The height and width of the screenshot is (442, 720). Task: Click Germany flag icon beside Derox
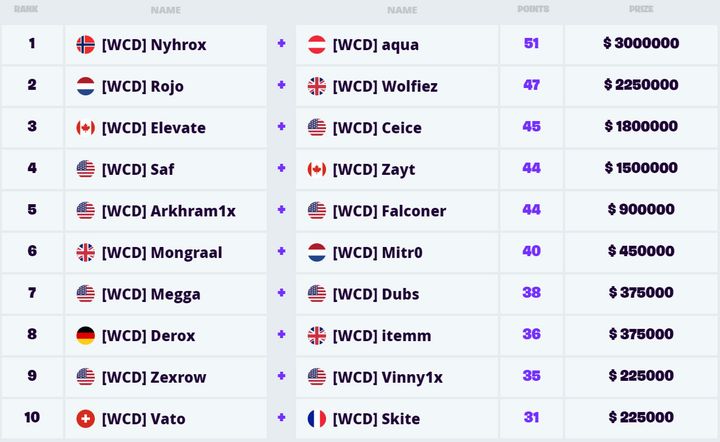click(x=85, y=336)
